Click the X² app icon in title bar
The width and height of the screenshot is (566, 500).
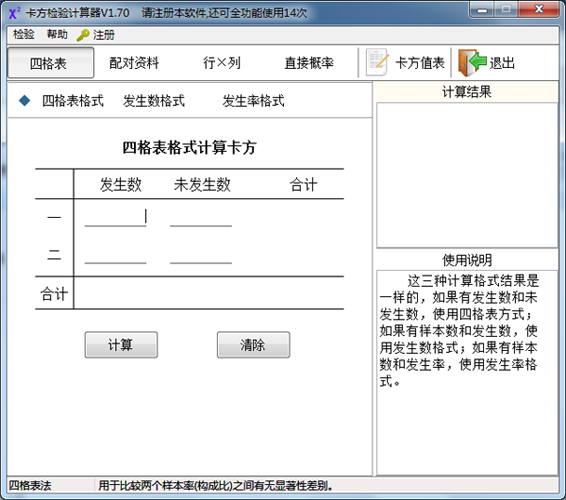(x=14, y=13)
